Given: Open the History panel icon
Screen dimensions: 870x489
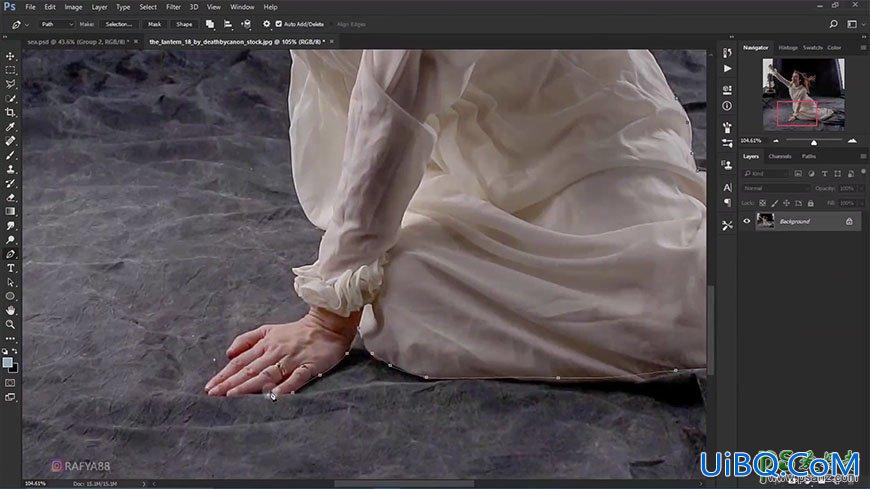Looking at the screenshot, I should (x=727, y=53).
